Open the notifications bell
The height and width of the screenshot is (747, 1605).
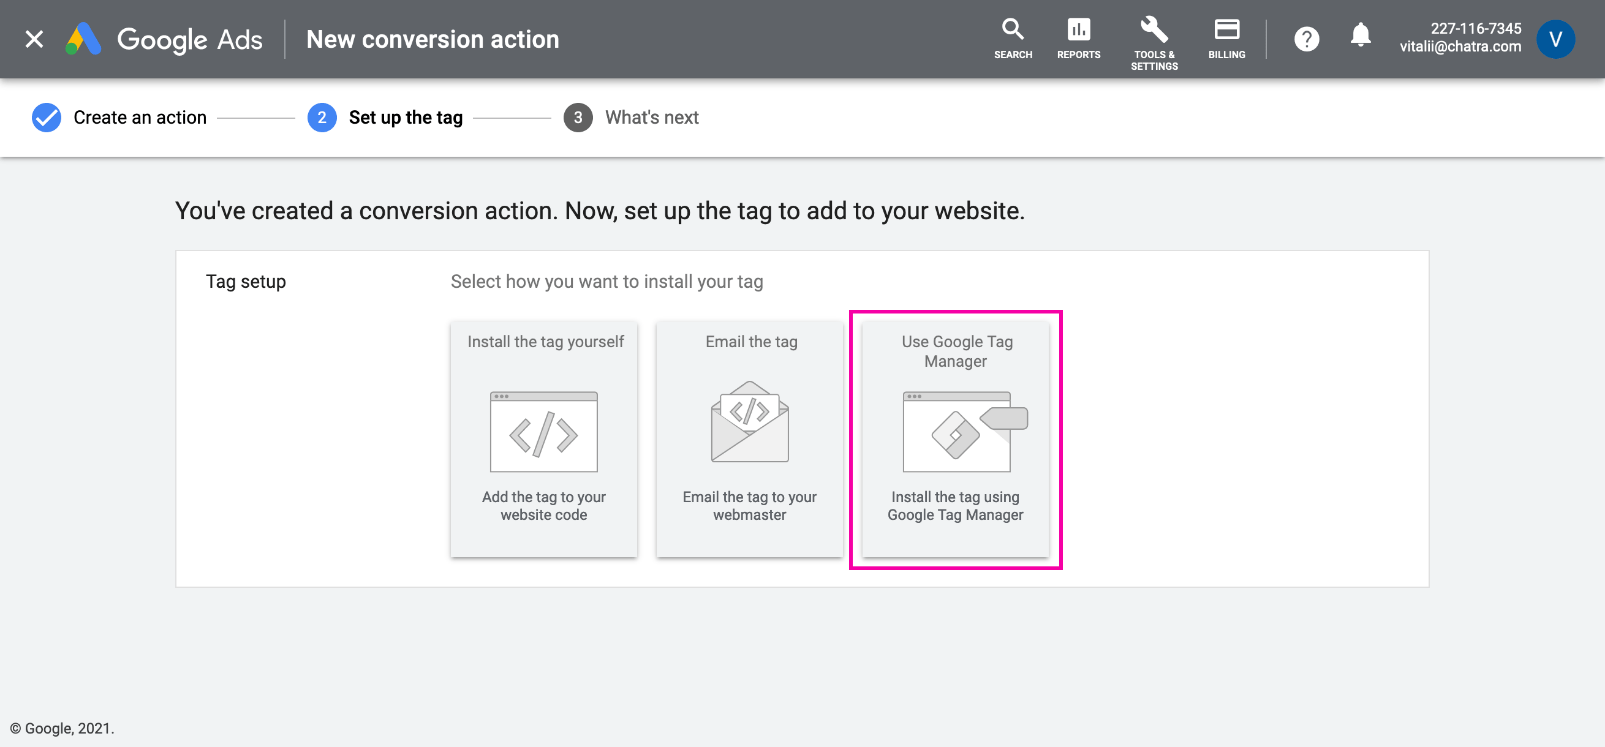pos(1360,37)
